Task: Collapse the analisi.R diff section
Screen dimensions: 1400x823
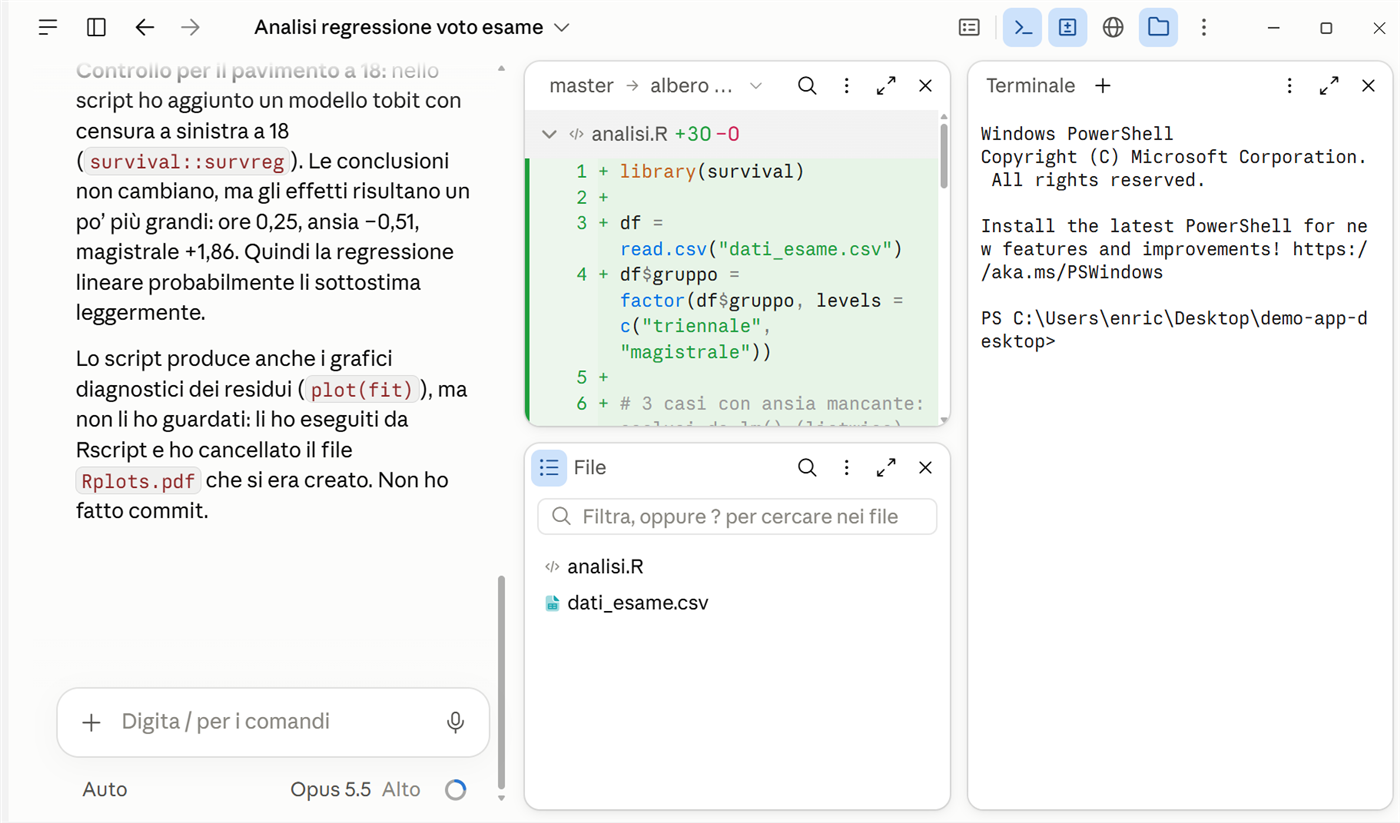Action: pos(548,134)
